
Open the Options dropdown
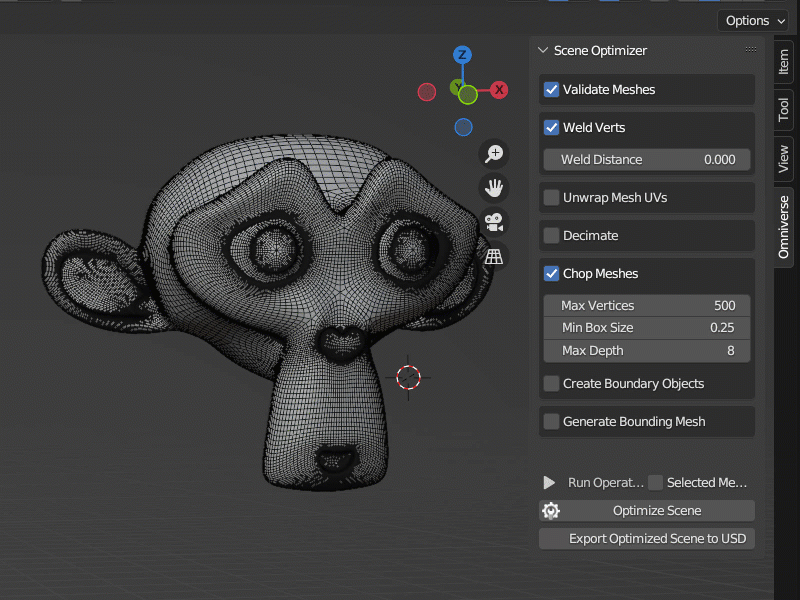tap(753, 21)
